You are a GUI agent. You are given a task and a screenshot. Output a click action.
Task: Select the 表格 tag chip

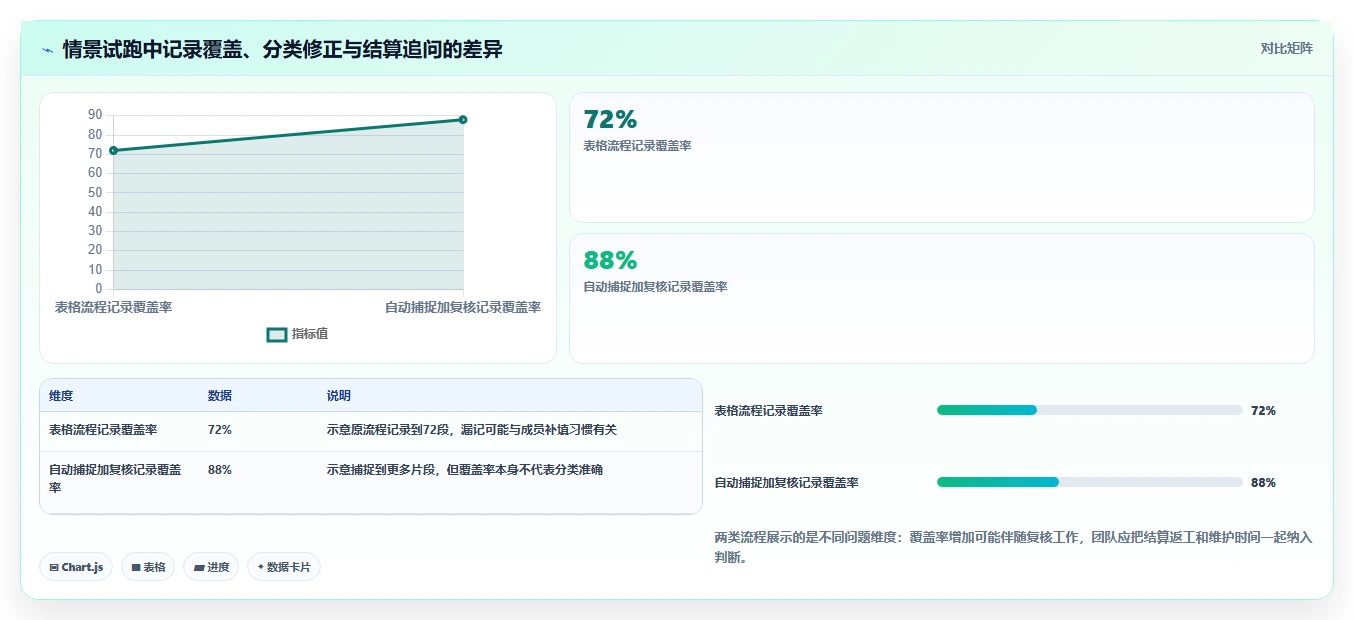(x=148, y=567)
